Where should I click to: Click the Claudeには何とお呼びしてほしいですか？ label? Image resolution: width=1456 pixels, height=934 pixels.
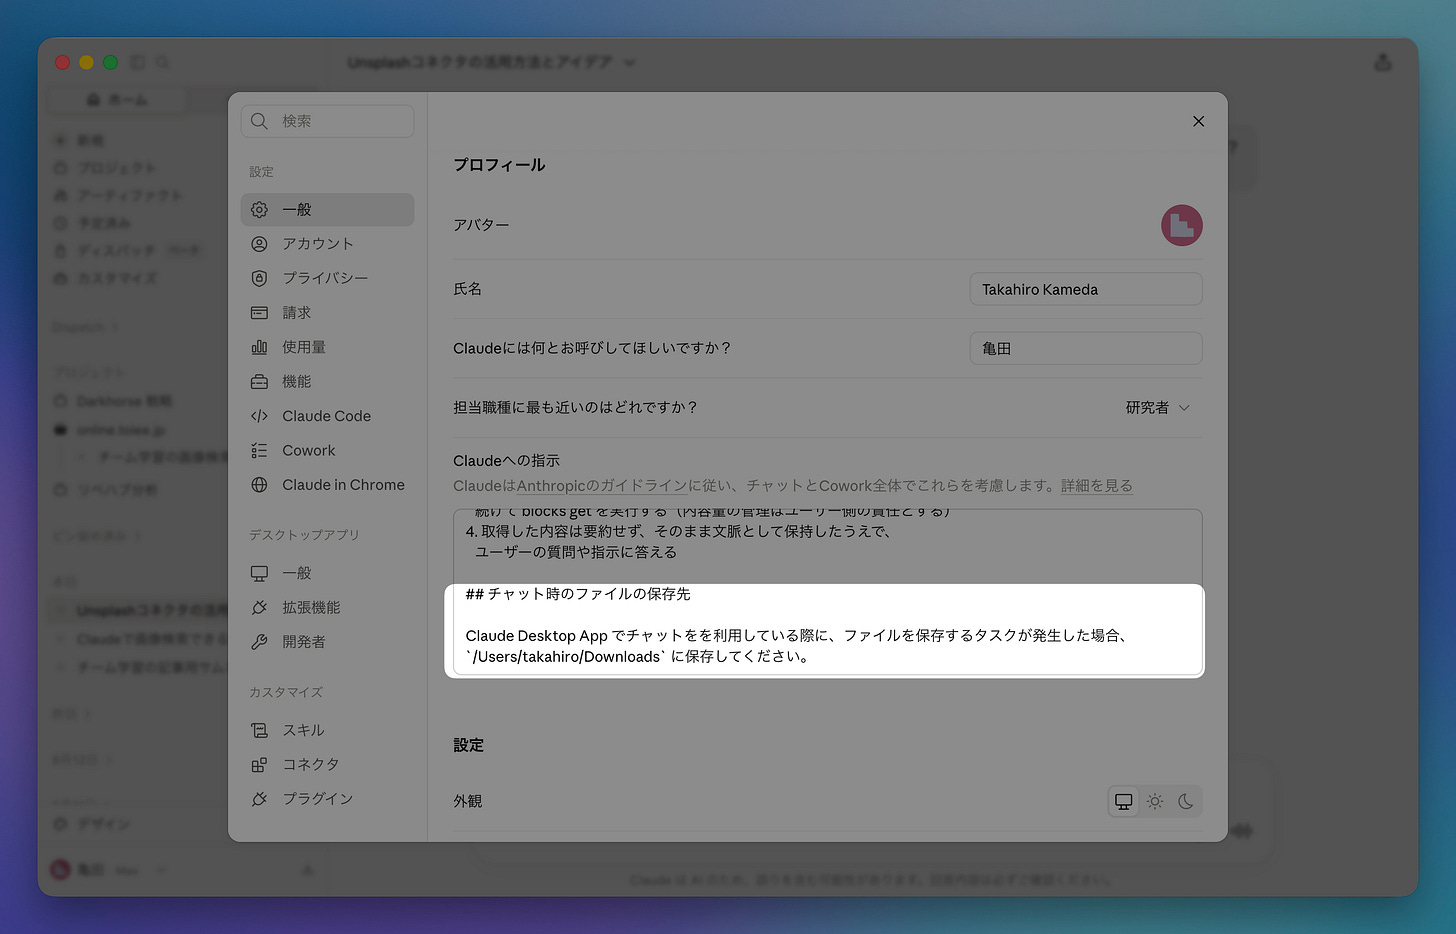[592, 348]
